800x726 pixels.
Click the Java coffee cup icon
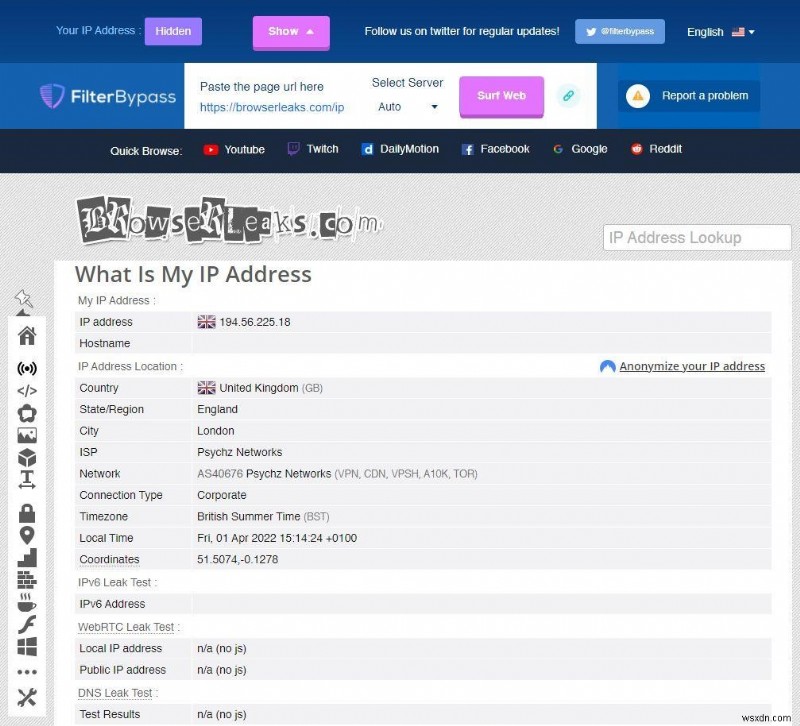pos(27,607)
